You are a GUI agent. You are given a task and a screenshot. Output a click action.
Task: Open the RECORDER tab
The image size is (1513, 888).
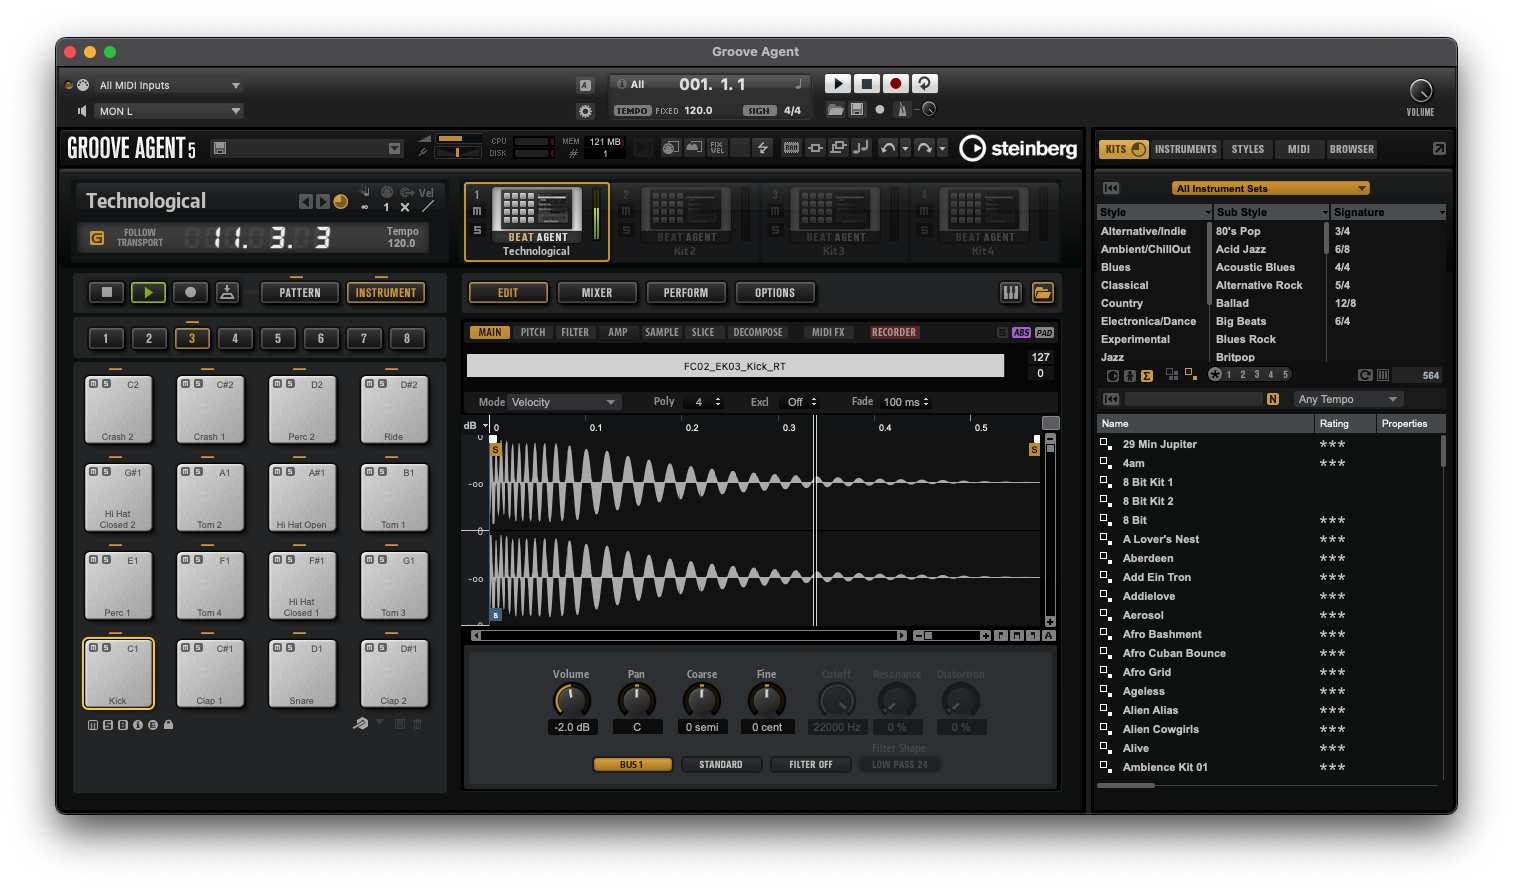pyautogui.click(x=894, y=332)
